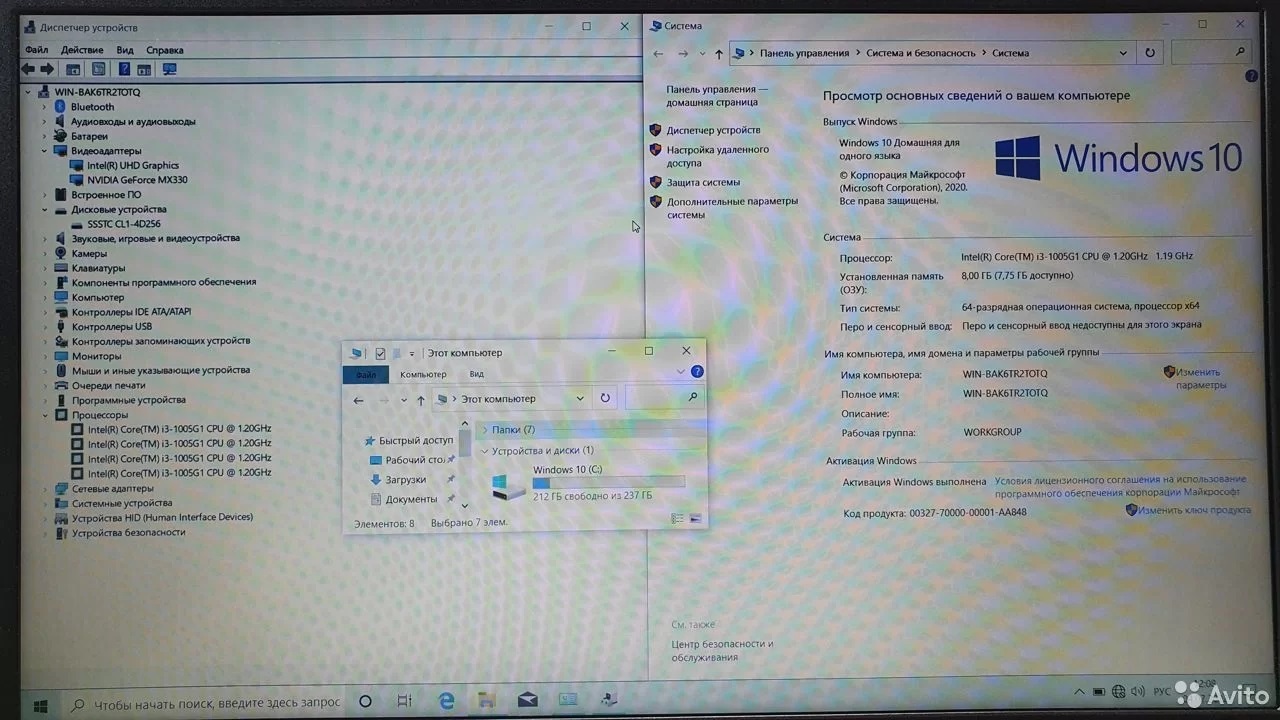1280x720 pixels.
Task: Open the Файл tab in Explorer window
Action: point(365,375)
